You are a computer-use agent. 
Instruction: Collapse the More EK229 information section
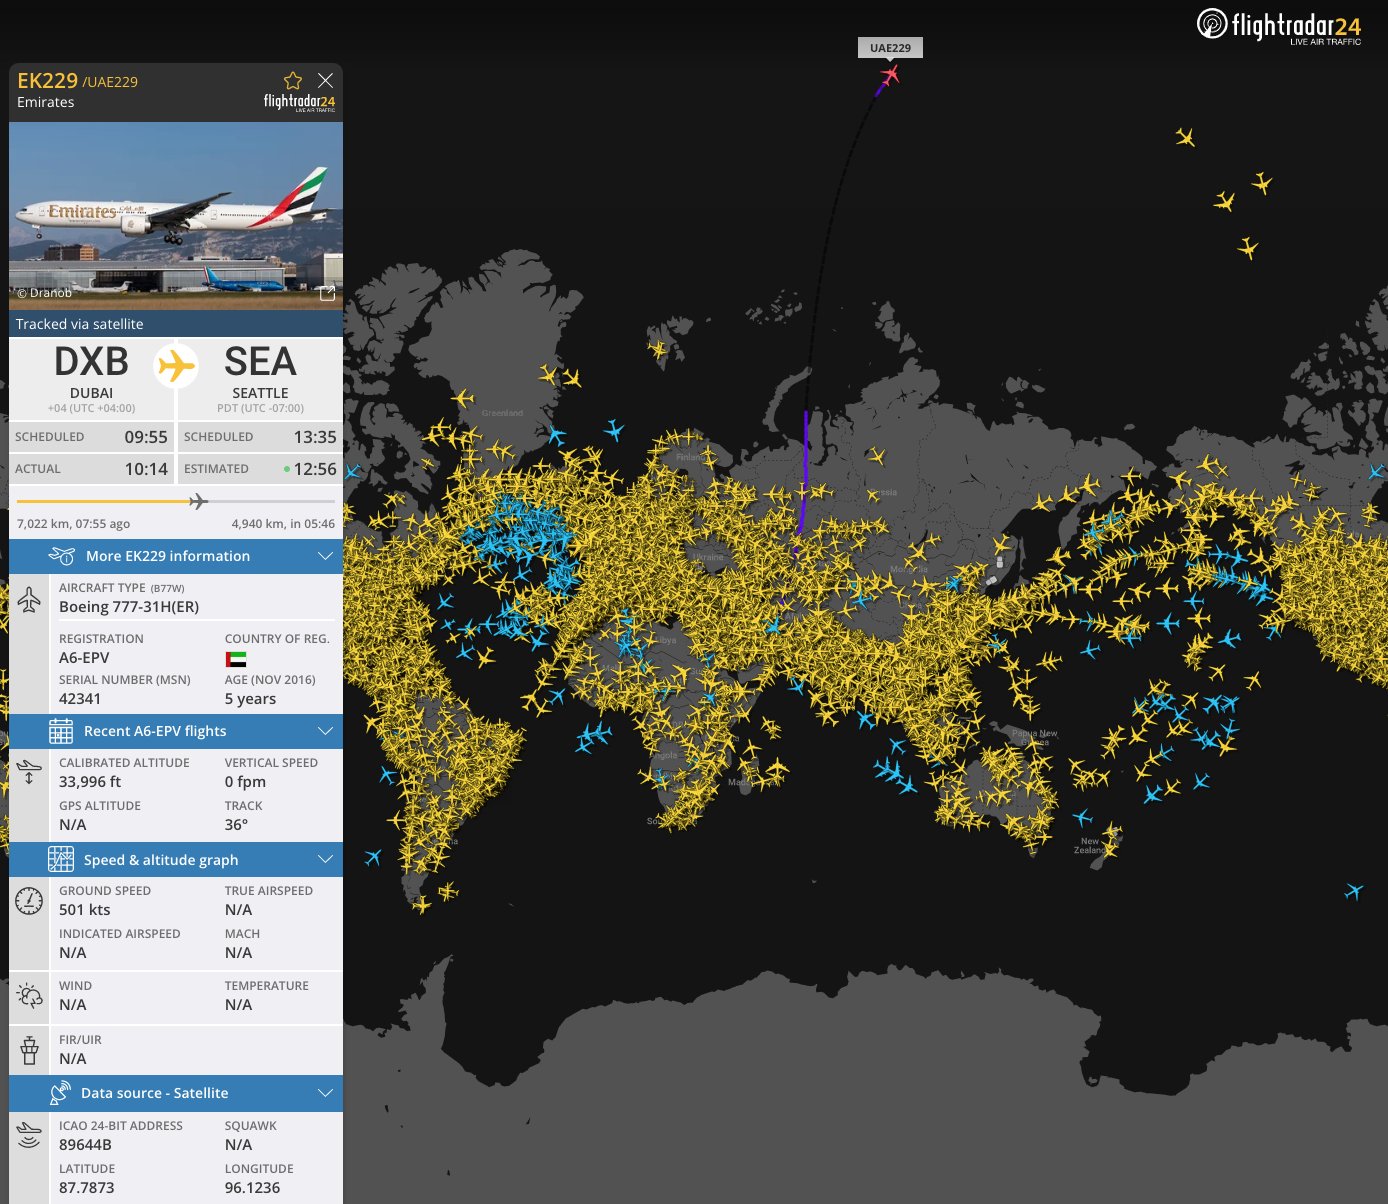pyautogui.click(x=325, y=556)
